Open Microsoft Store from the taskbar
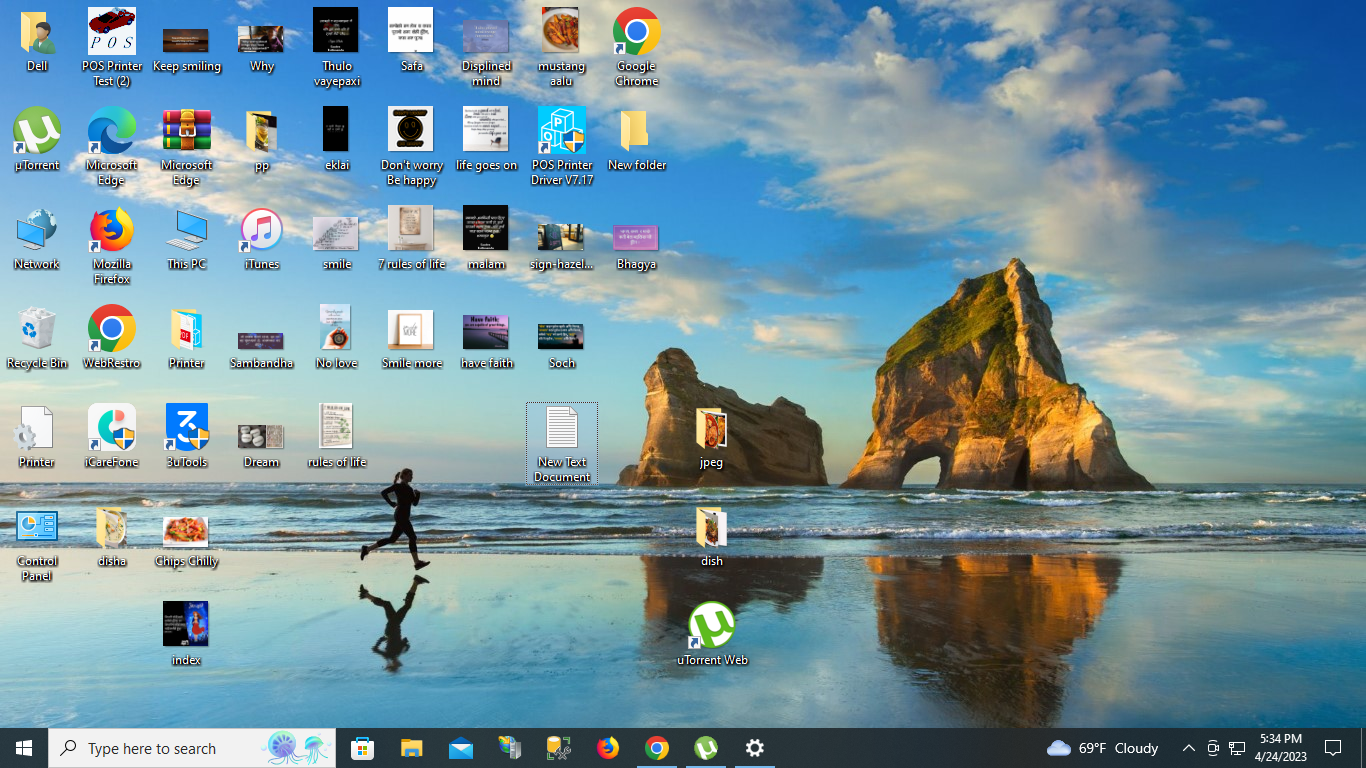 coord(362,748)
